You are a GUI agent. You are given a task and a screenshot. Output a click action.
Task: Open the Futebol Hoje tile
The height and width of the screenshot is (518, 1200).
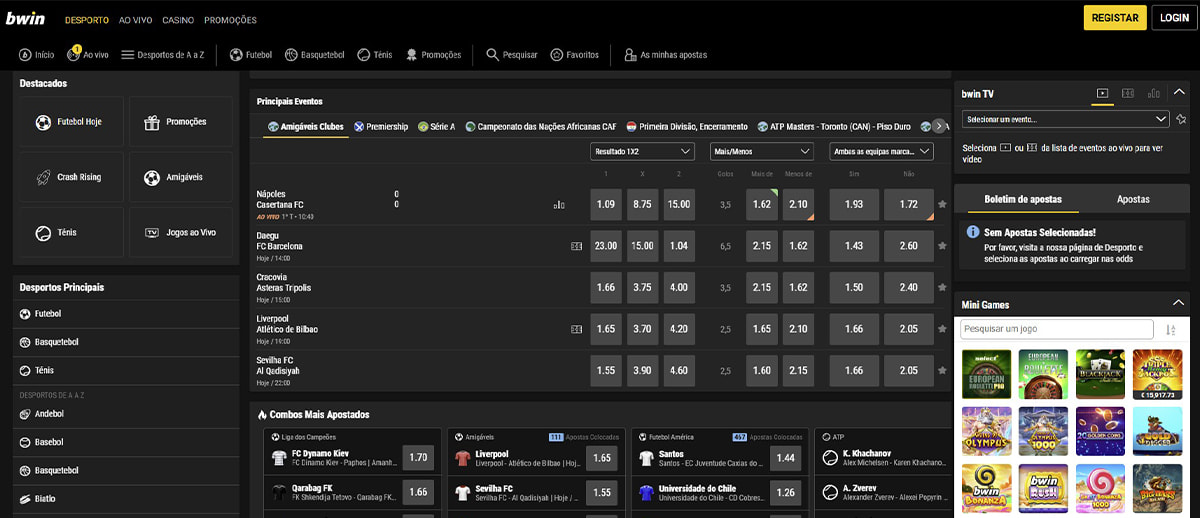click(71, 122)
